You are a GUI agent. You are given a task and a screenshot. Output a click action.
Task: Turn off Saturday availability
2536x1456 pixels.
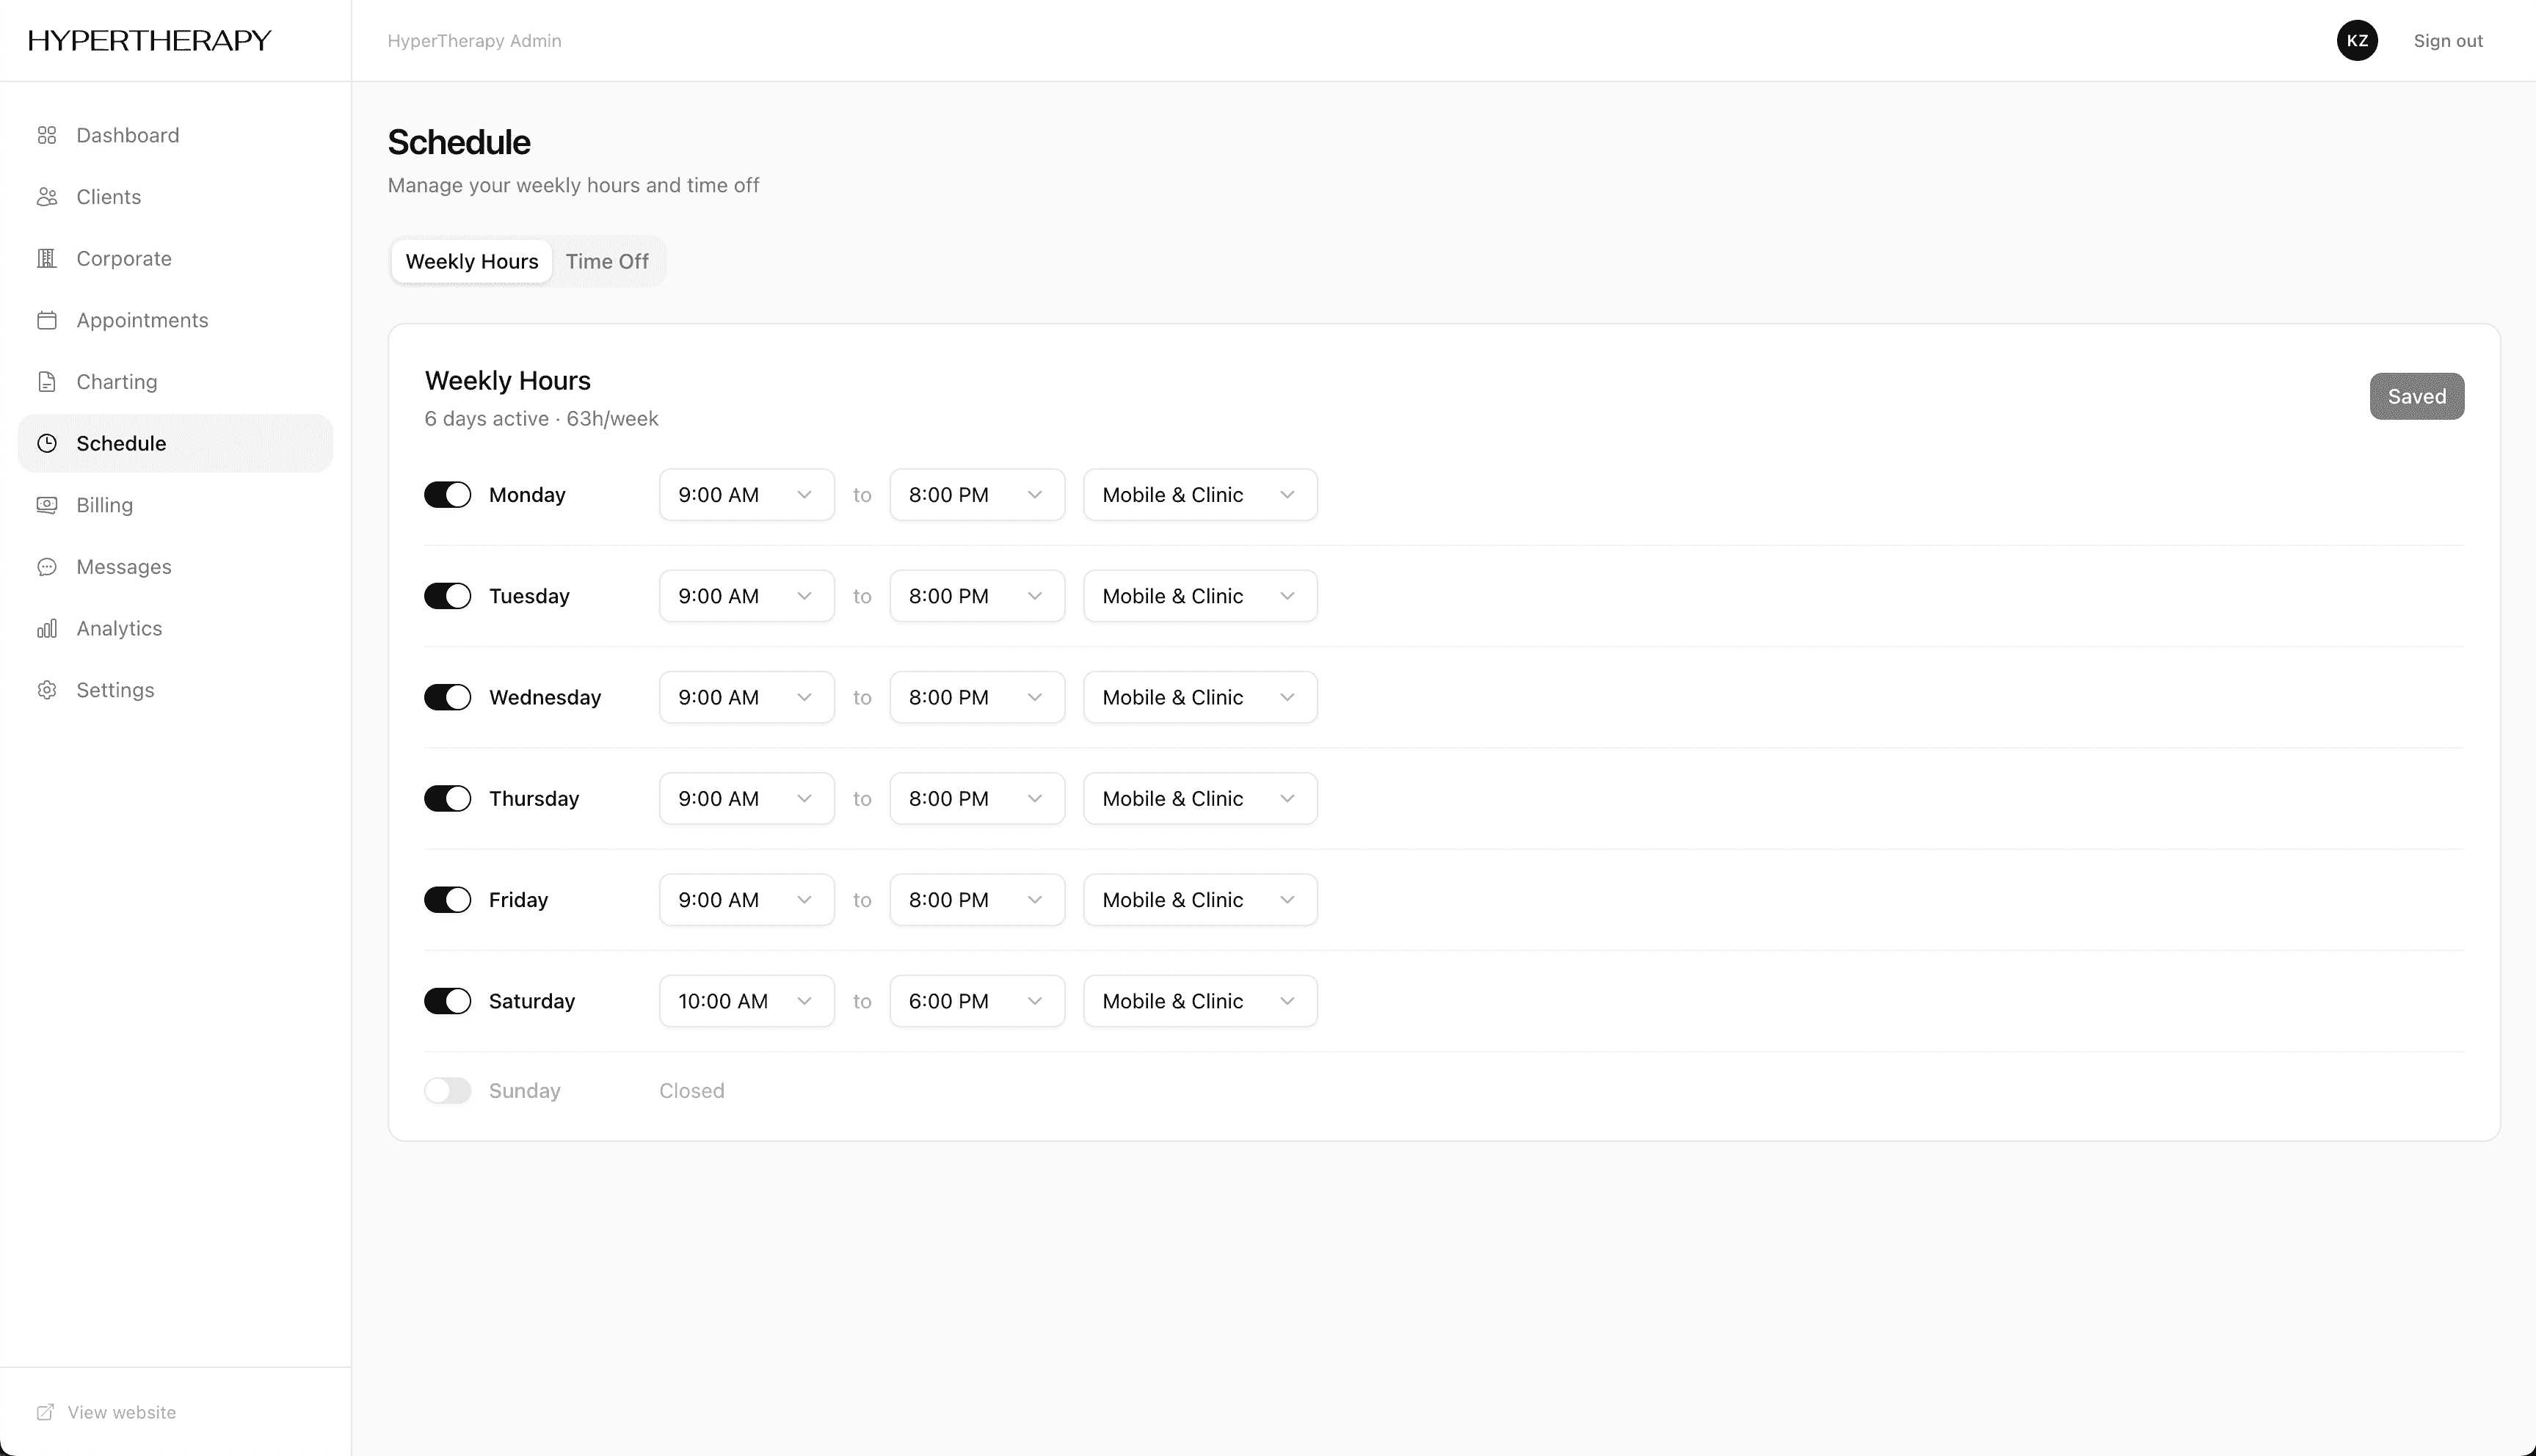click(x=447, y=1000)
